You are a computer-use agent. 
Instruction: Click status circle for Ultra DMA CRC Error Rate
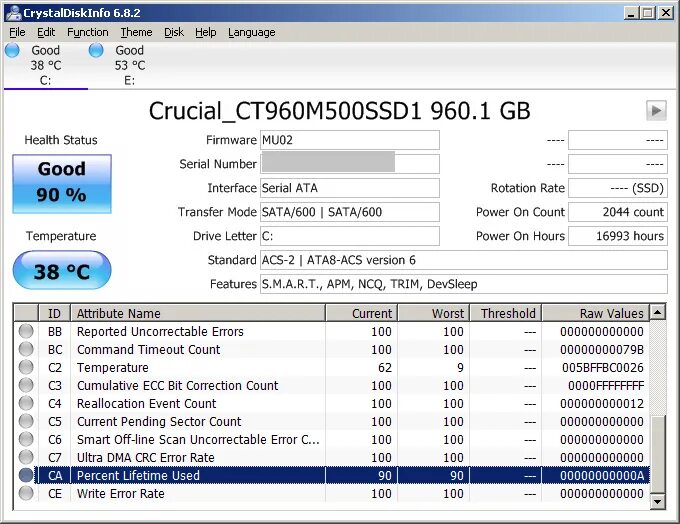tap(26, 457)
